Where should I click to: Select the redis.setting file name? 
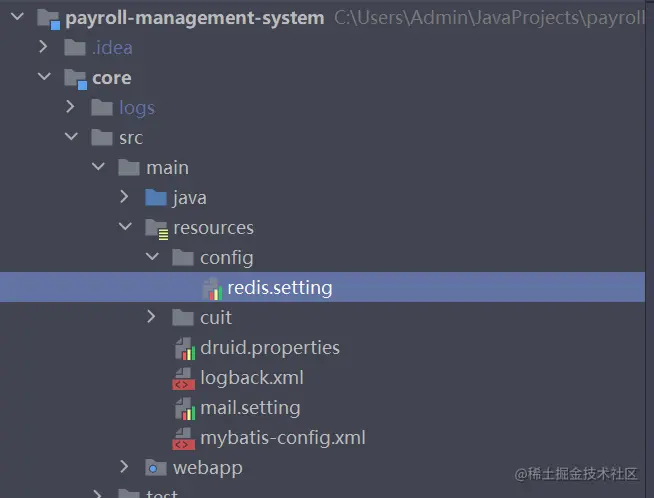click(280, 288)
